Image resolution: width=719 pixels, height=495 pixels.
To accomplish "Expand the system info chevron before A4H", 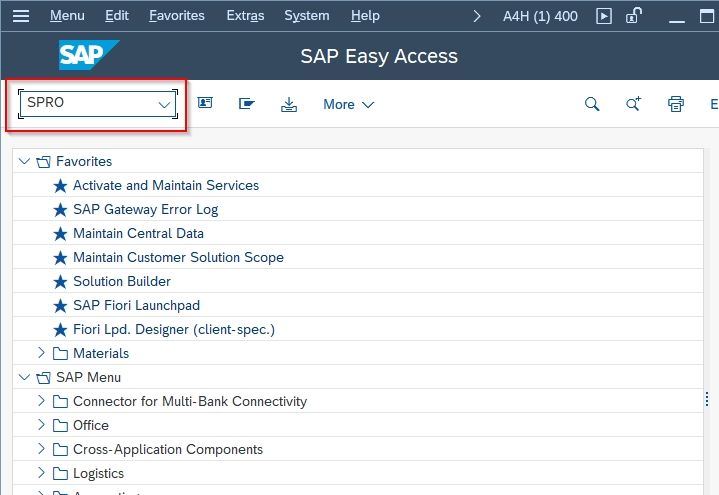I will coord(477,17).
